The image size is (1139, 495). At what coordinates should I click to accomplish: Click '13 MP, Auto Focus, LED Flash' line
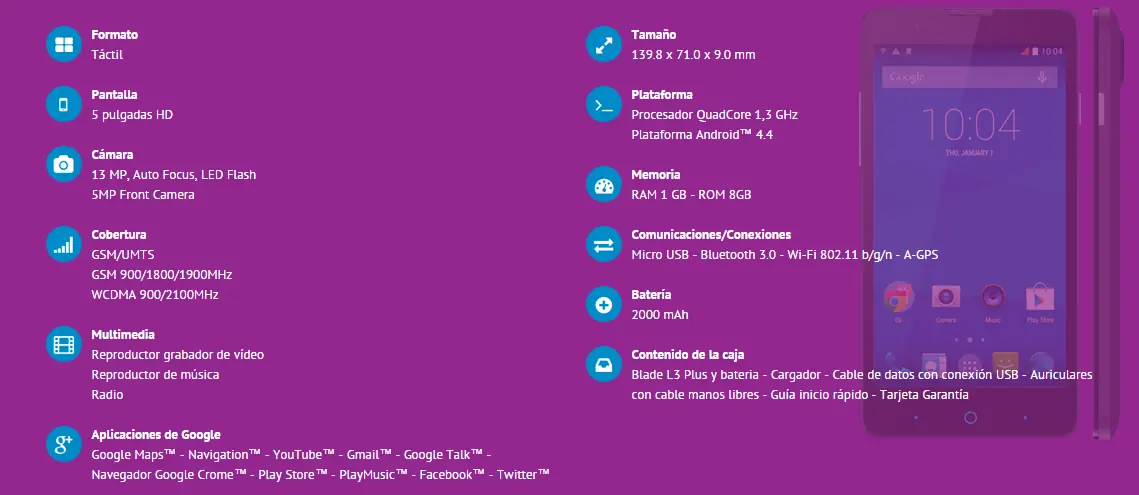174,174
